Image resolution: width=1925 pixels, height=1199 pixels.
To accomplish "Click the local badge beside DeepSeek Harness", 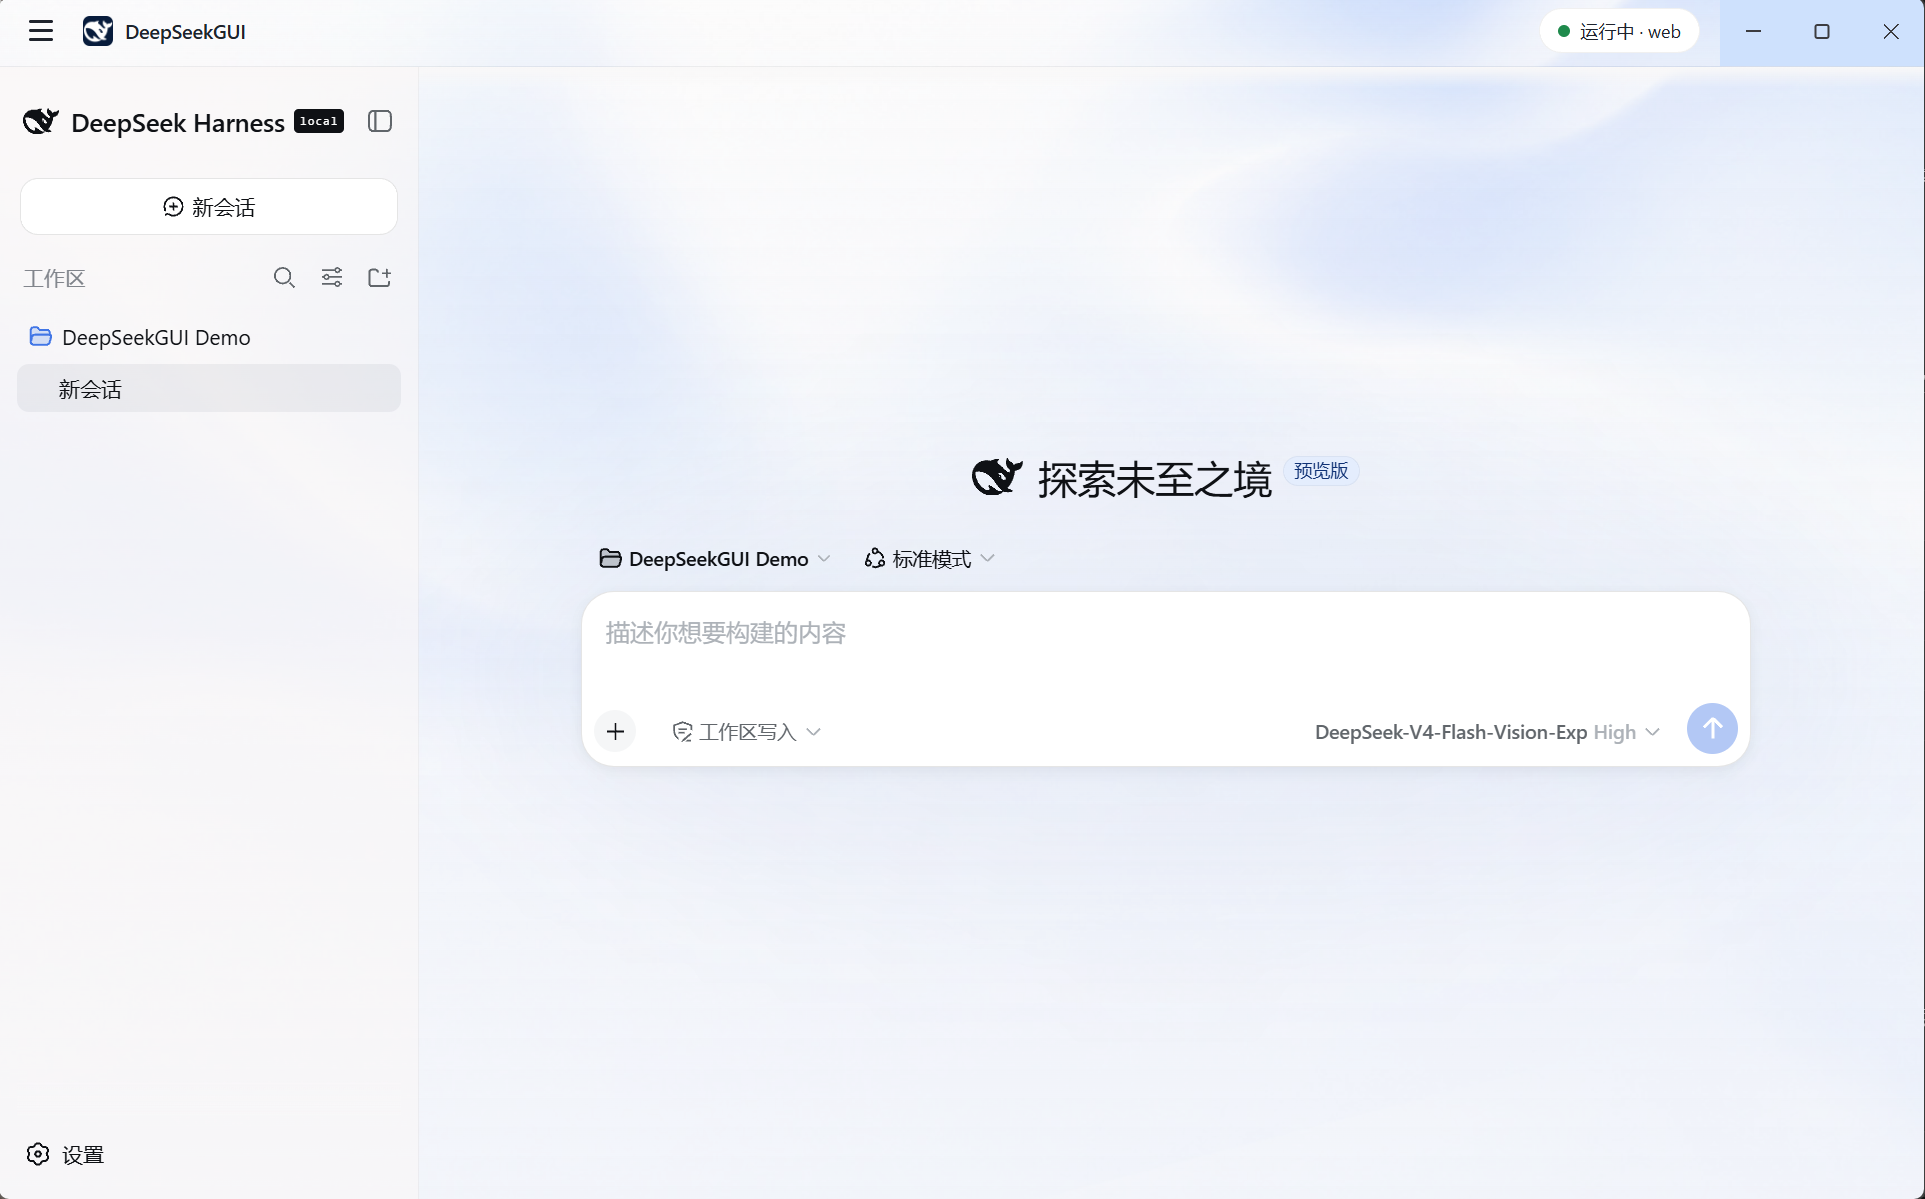I will point(319,121).
